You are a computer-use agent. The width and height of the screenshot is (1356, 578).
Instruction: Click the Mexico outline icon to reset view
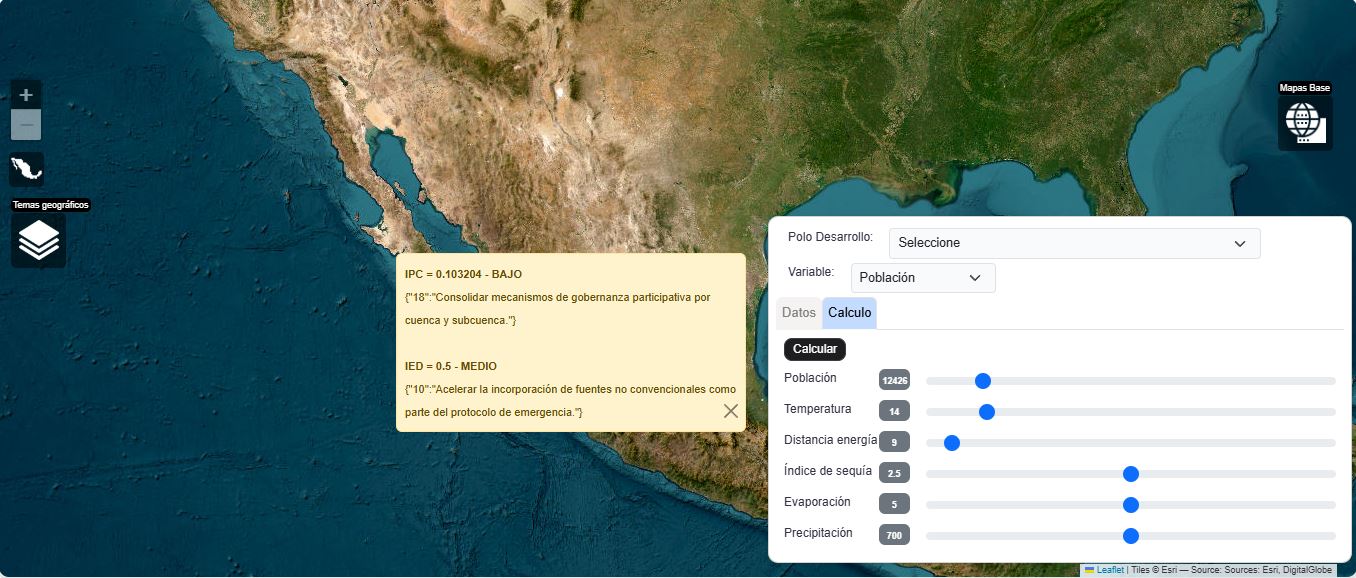coord(25,169)
